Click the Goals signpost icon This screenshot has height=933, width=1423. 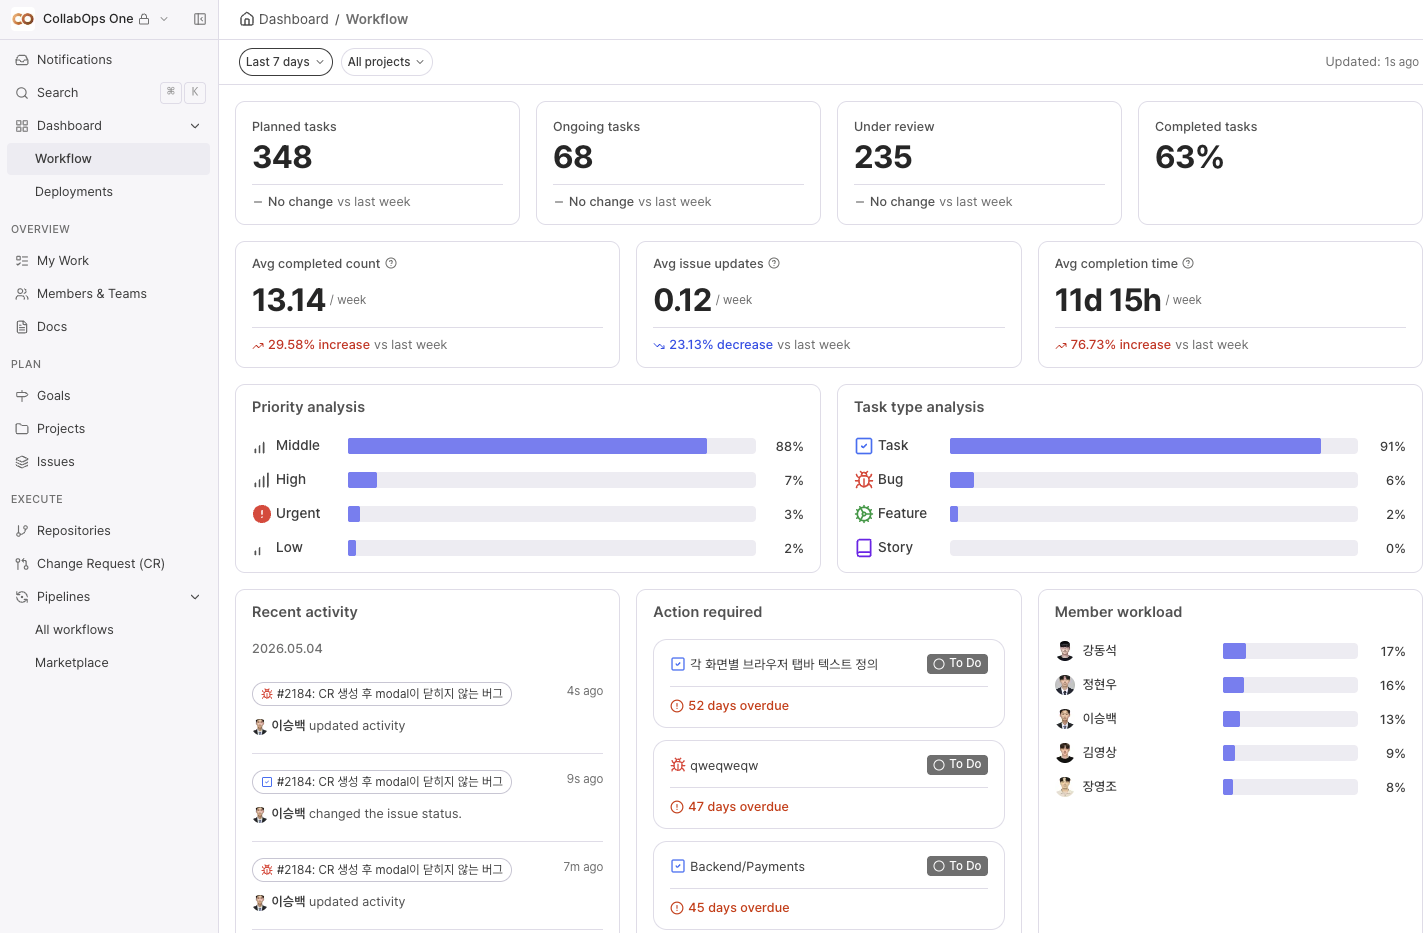(x=22, y=396)
